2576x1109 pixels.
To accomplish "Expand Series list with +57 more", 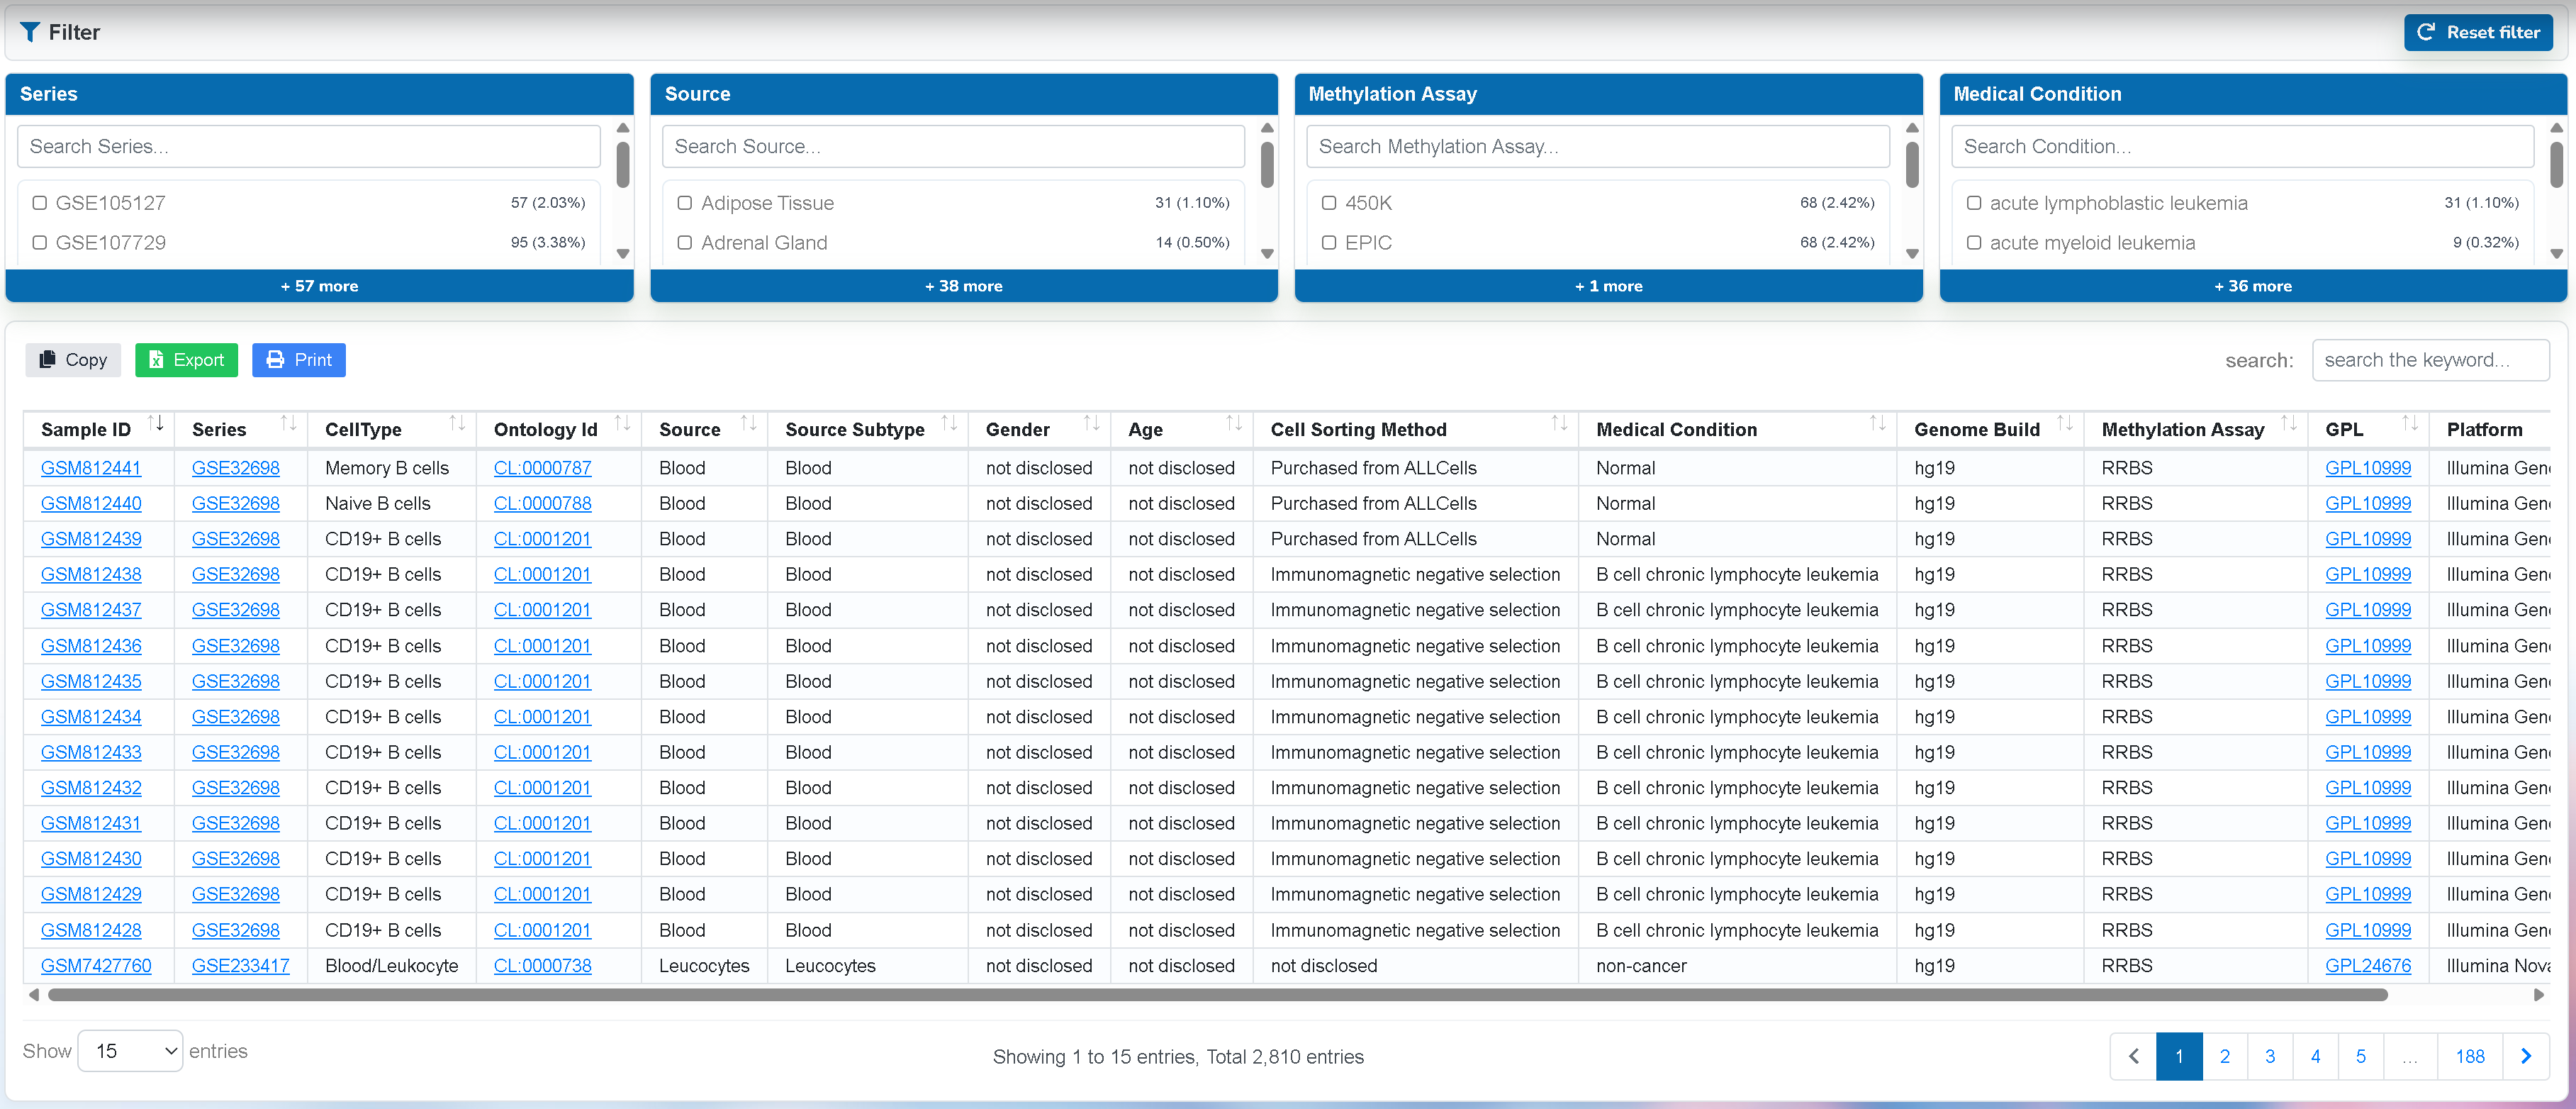I will click(319, 286).
